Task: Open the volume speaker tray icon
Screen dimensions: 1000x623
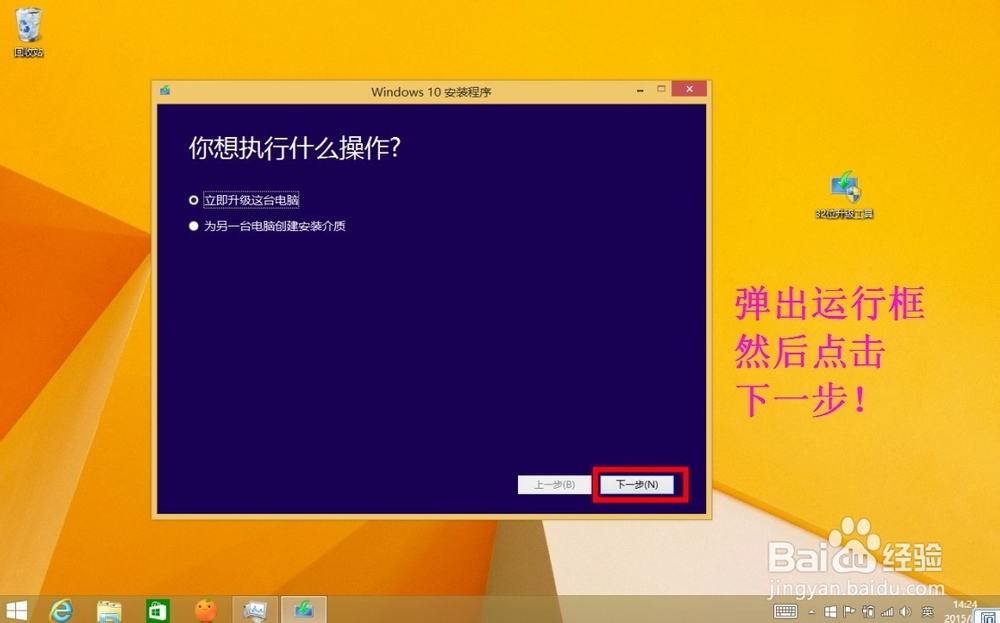Action: (x=905, y=612)
